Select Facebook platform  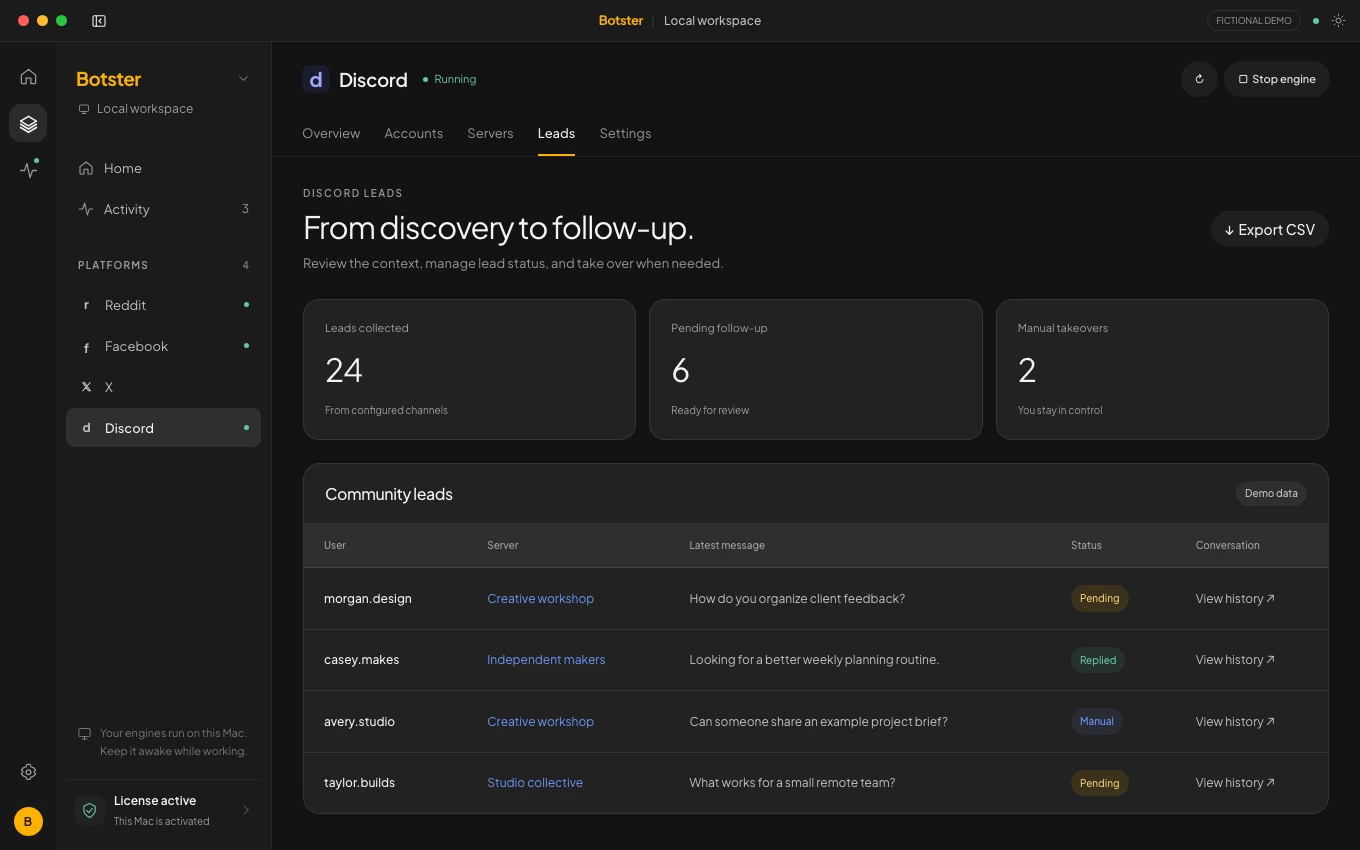click(x=163, y=346)
